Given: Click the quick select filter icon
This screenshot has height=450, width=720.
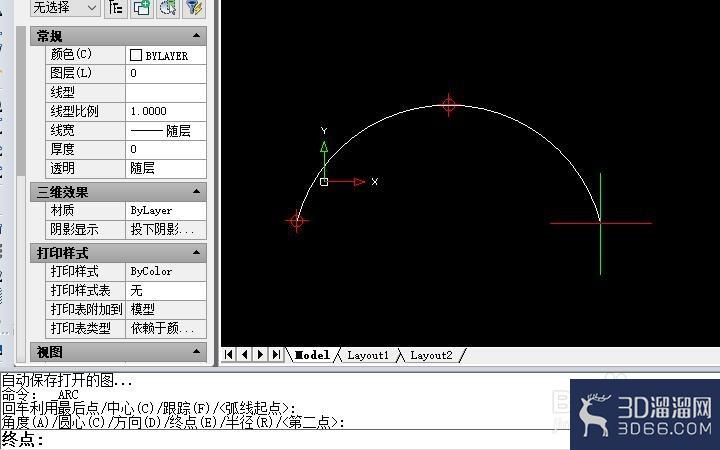Looking at the screenshot, I should (194, 8).
